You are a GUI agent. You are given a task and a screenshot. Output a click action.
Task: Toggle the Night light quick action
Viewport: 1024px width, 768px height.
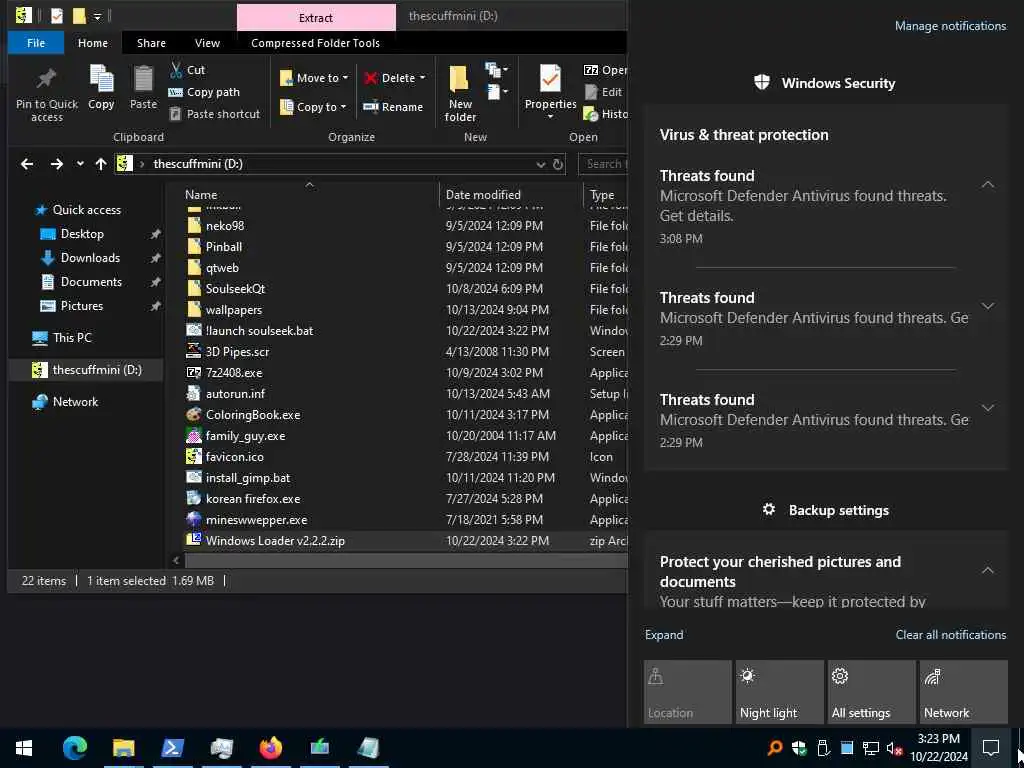coord(780,692)
